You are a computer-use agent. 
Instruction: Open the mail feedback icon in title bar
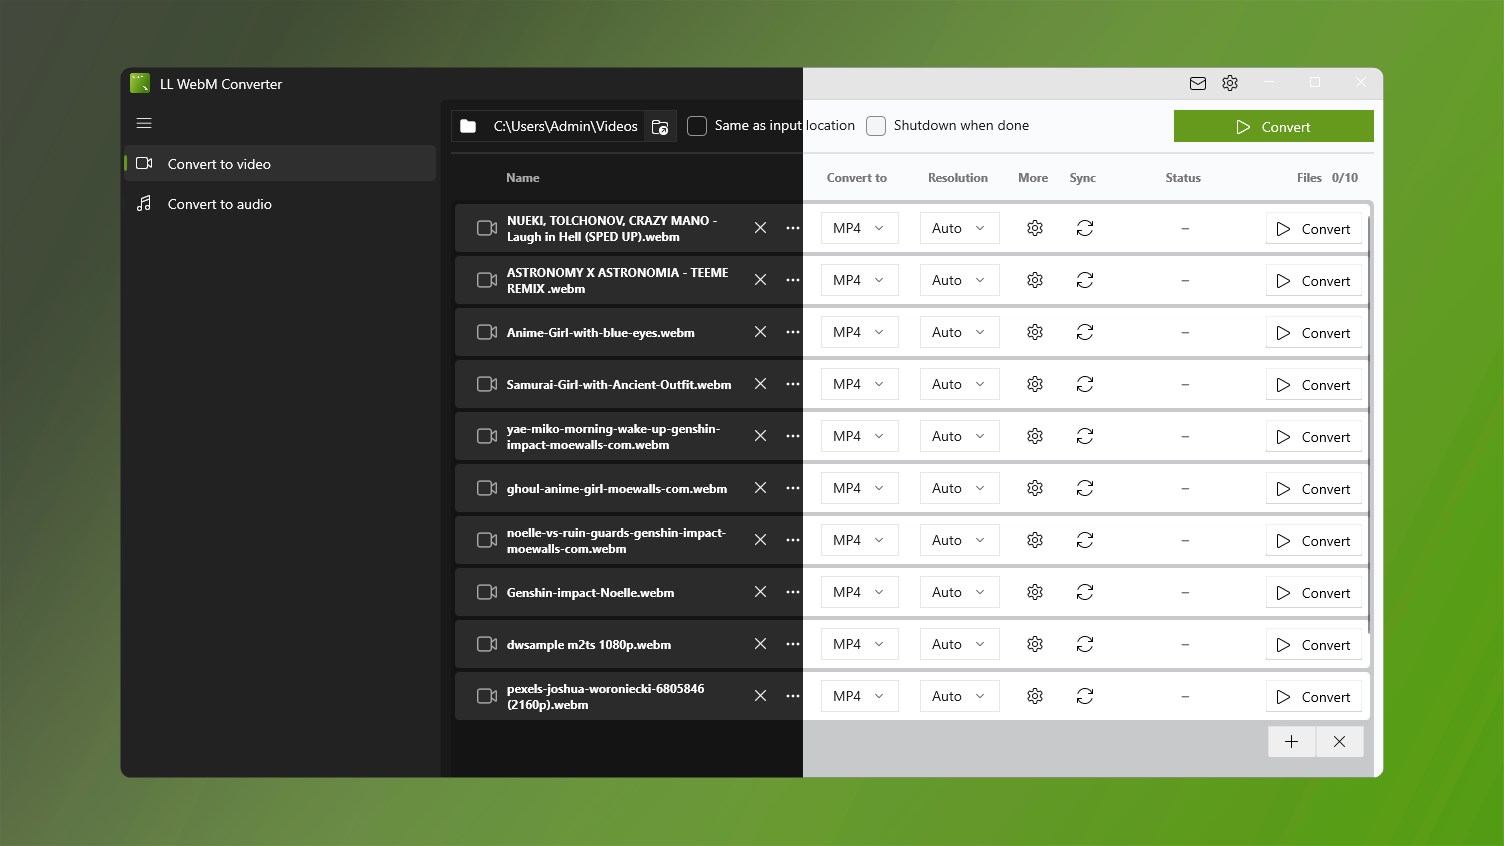[x=1198, y=83]
